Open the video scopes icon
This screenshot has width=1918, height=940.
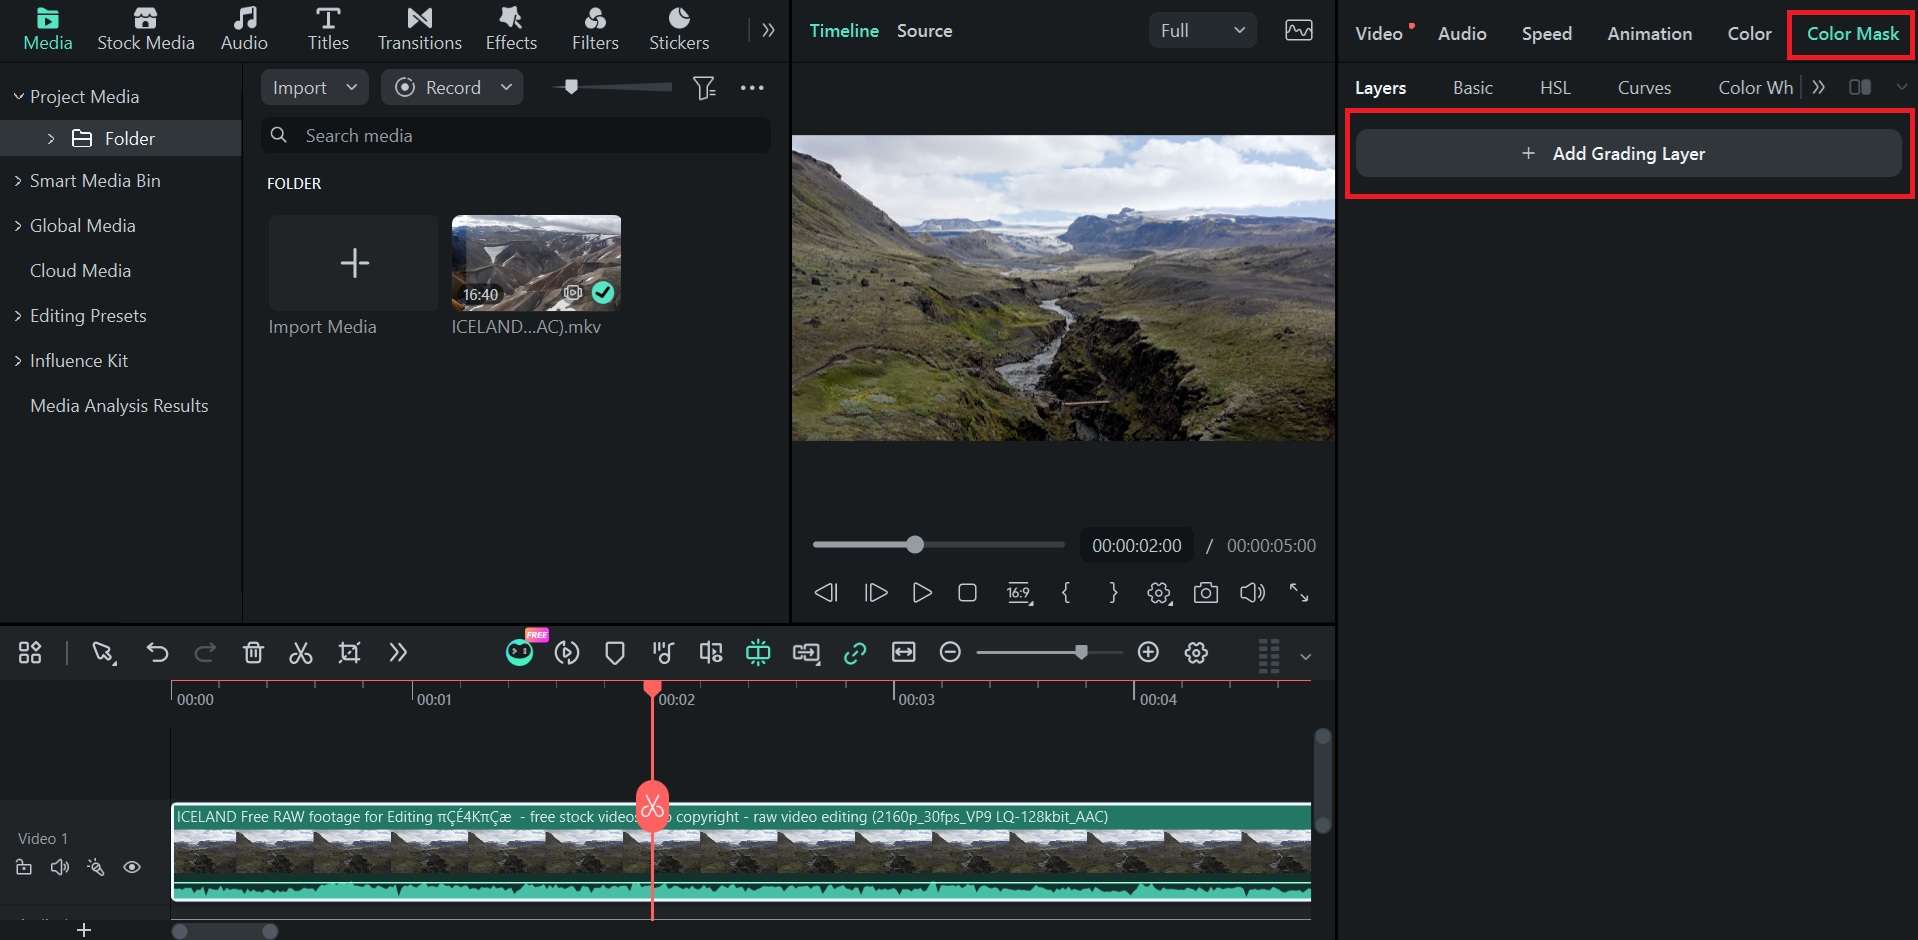pos(1299,31)
